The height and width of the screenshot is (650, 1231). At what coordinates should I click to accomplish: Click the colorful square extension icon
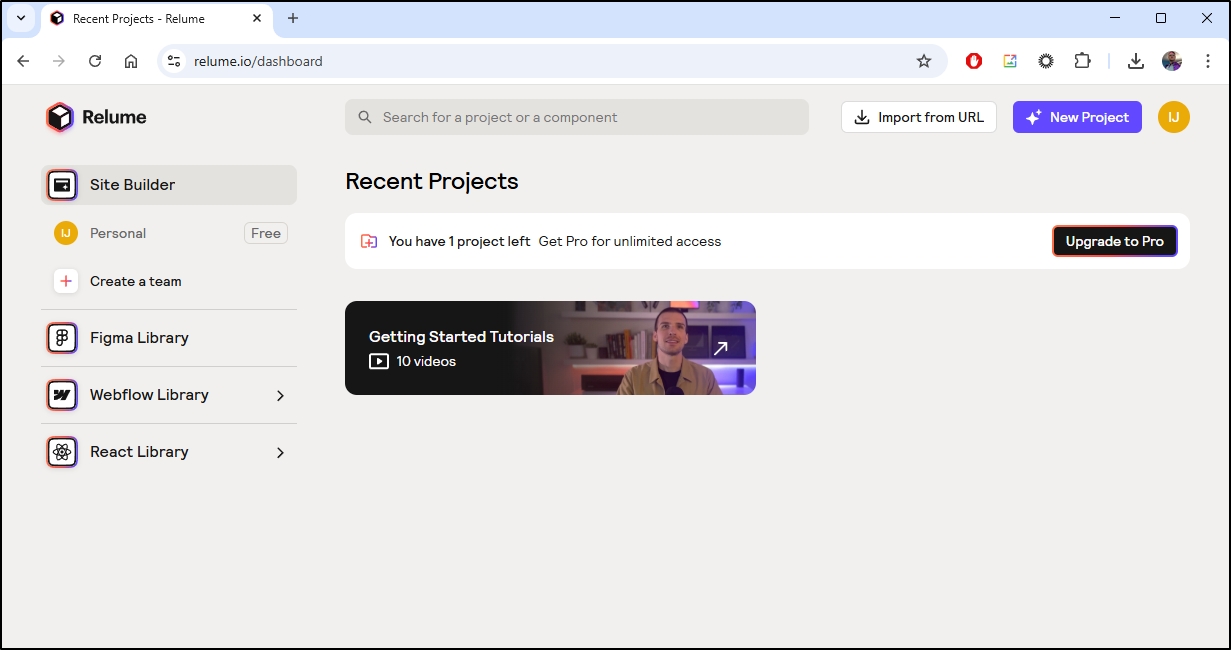click(x=1010, y=61)
